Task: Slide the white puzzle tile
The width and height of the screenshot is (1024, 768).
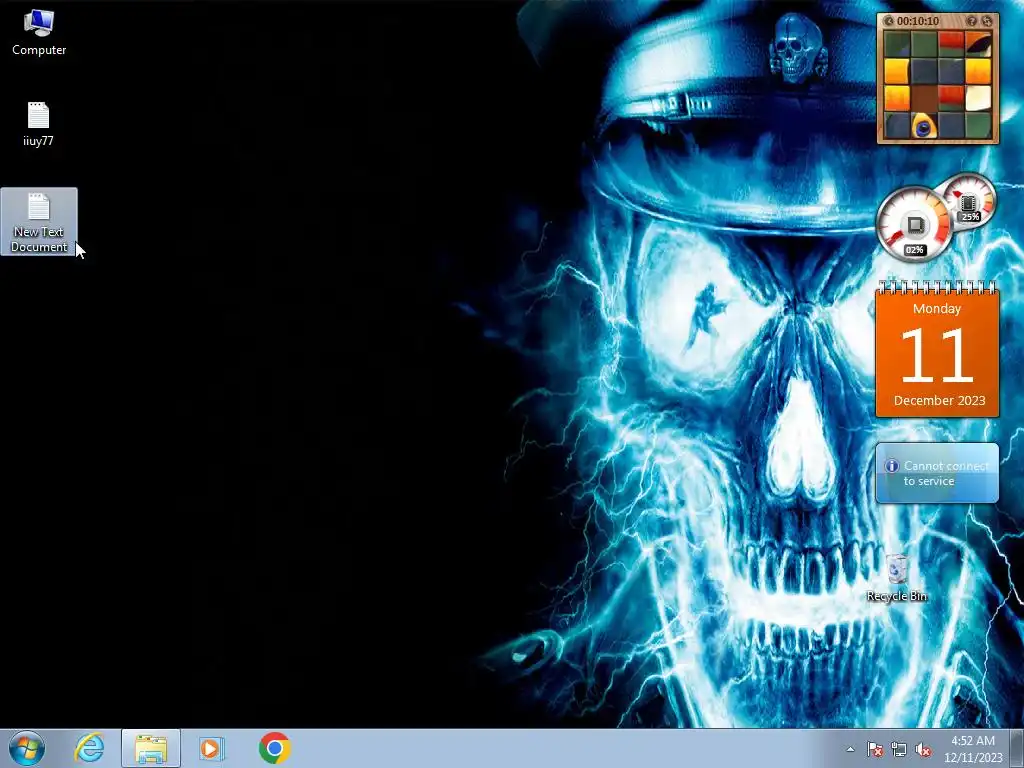Action: tap(978, 99)
